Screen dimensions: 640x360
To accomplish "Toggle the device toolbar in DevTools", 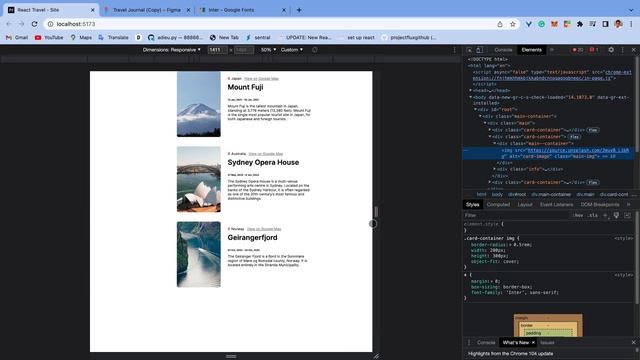I will tap(479, 50).
